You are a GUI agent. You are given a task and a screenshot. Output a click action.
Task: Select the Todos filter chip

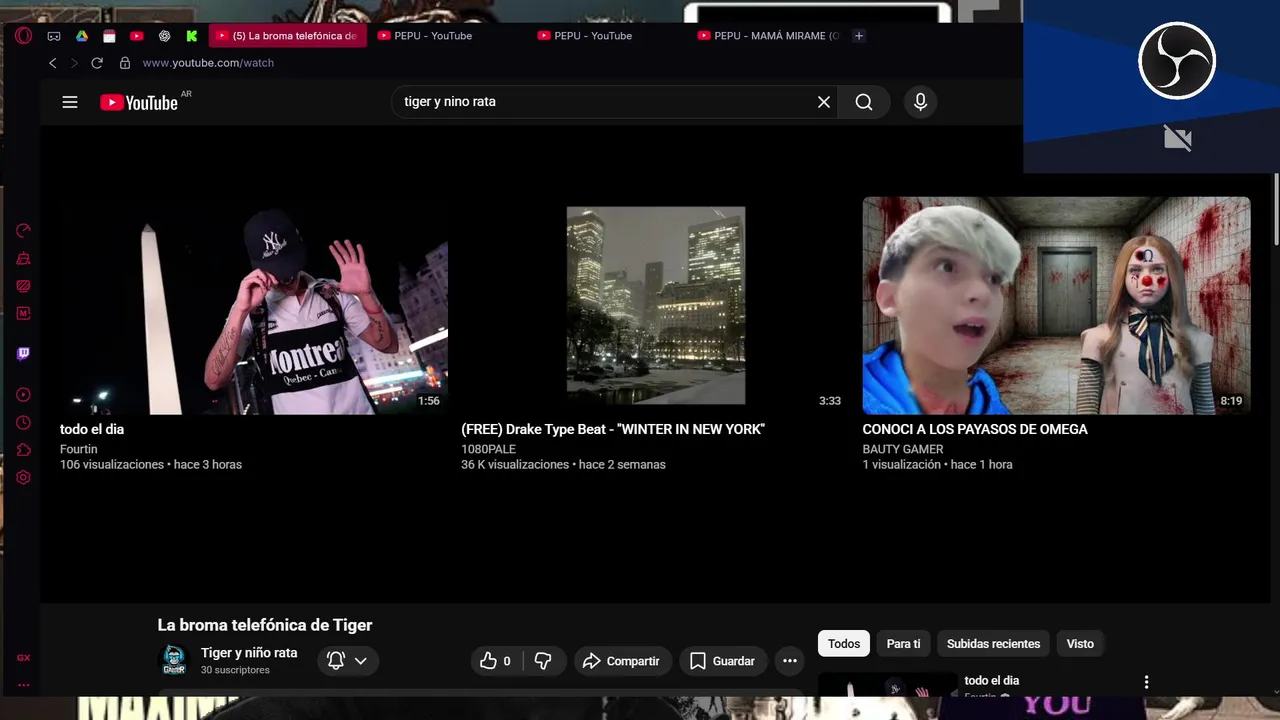(843, 644)
